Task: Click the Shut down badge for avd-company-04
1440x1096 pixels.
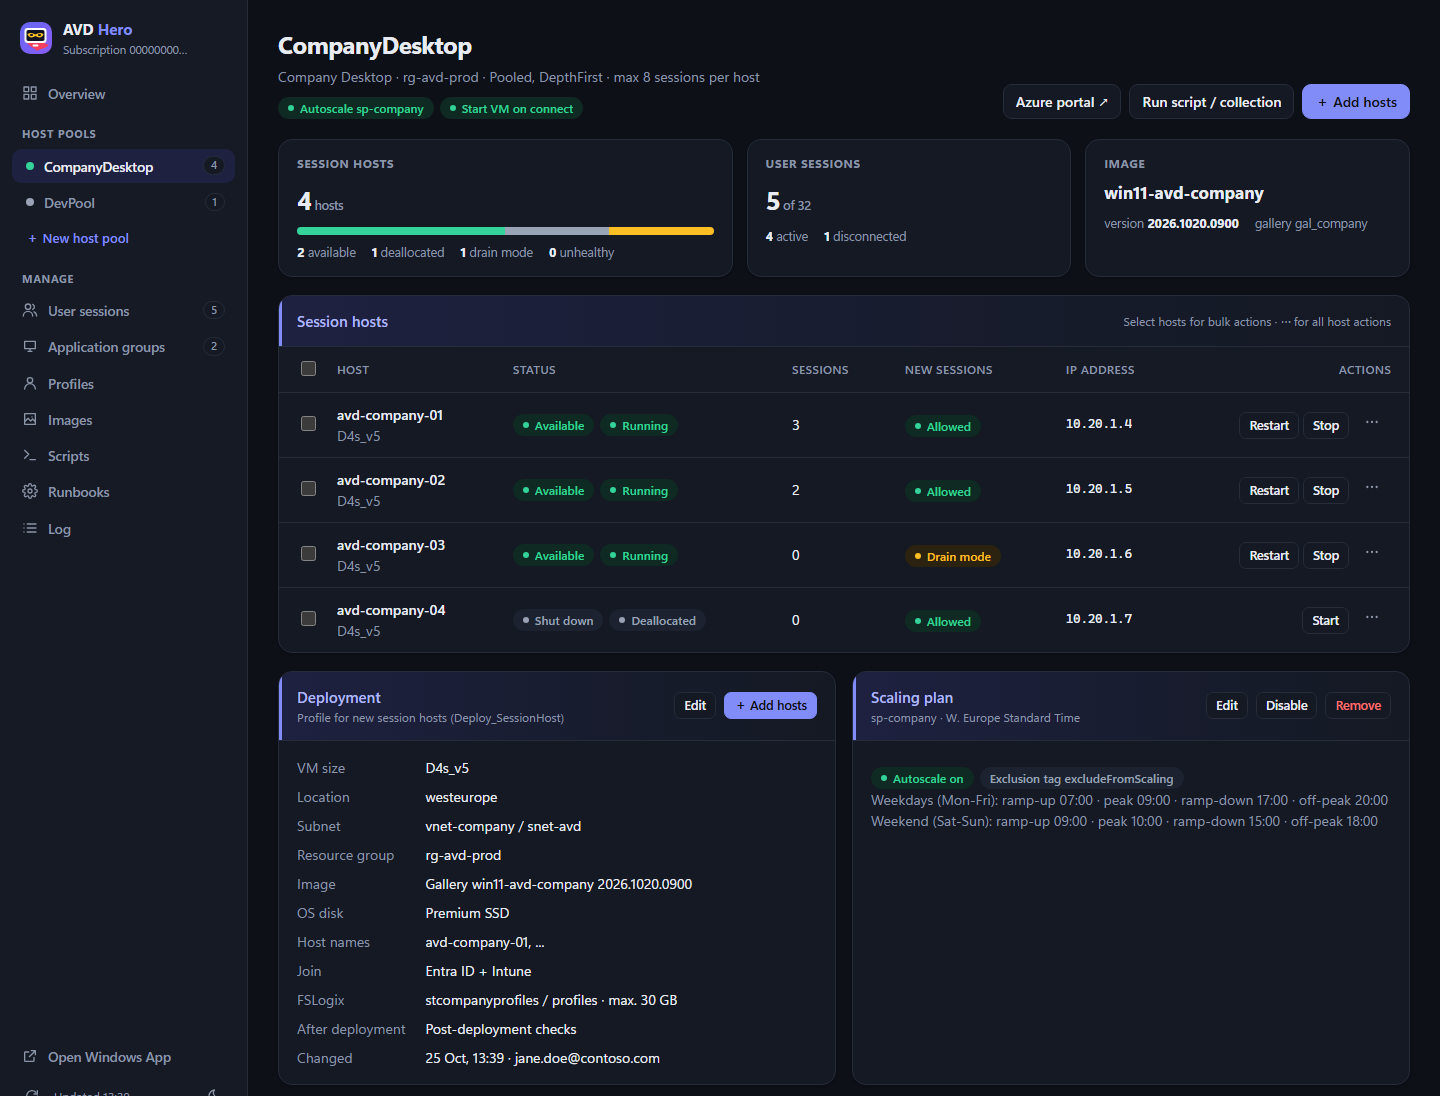Action: click(x=558, y=620)
